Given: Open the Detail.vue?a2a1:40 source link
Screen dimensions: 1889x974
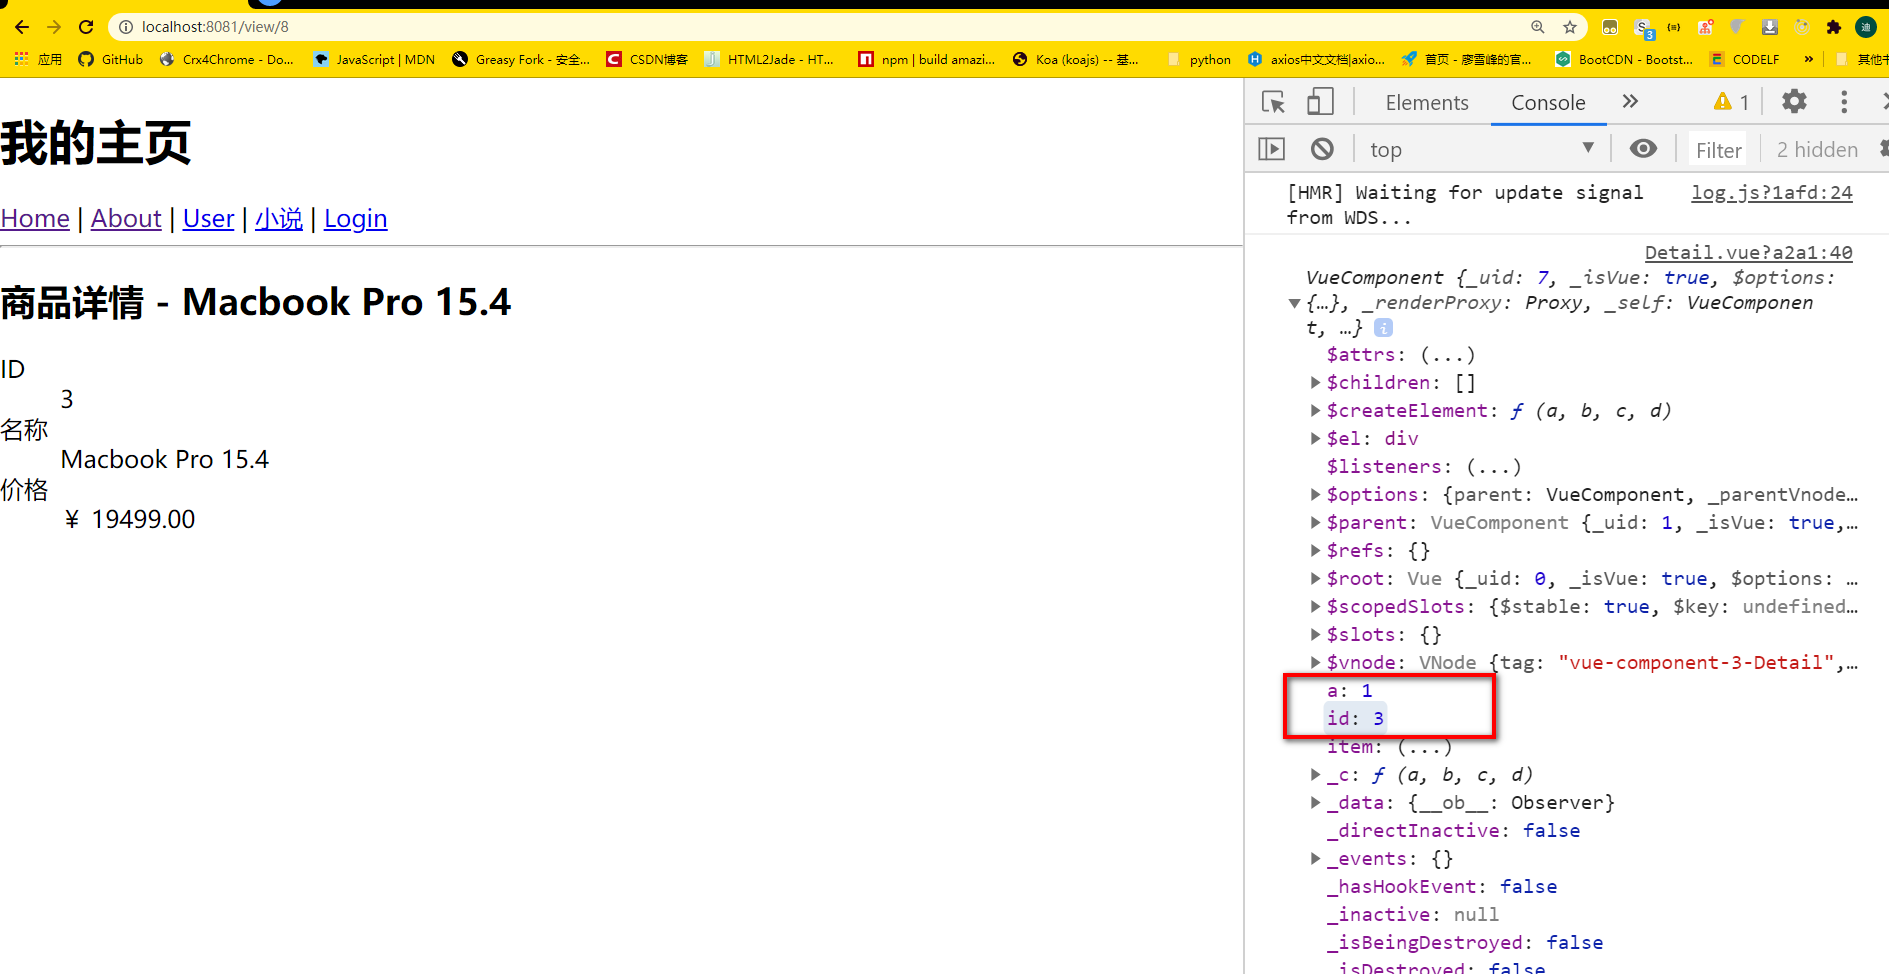Looking at the screenshot, I should (1748, 252).
